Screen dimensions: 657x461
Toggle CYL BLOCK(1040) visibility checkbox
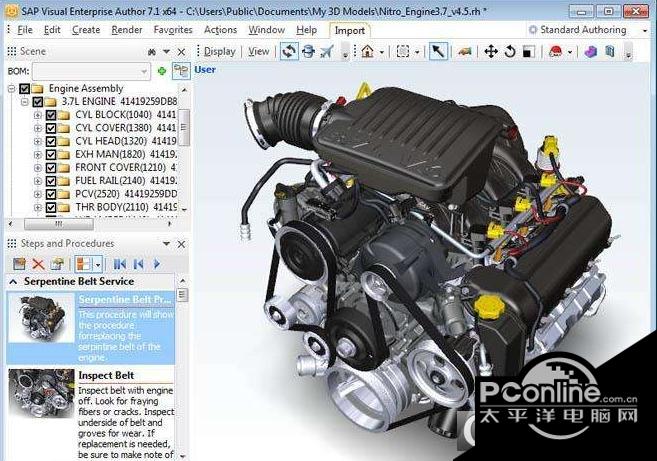click(x=51, y=115)
